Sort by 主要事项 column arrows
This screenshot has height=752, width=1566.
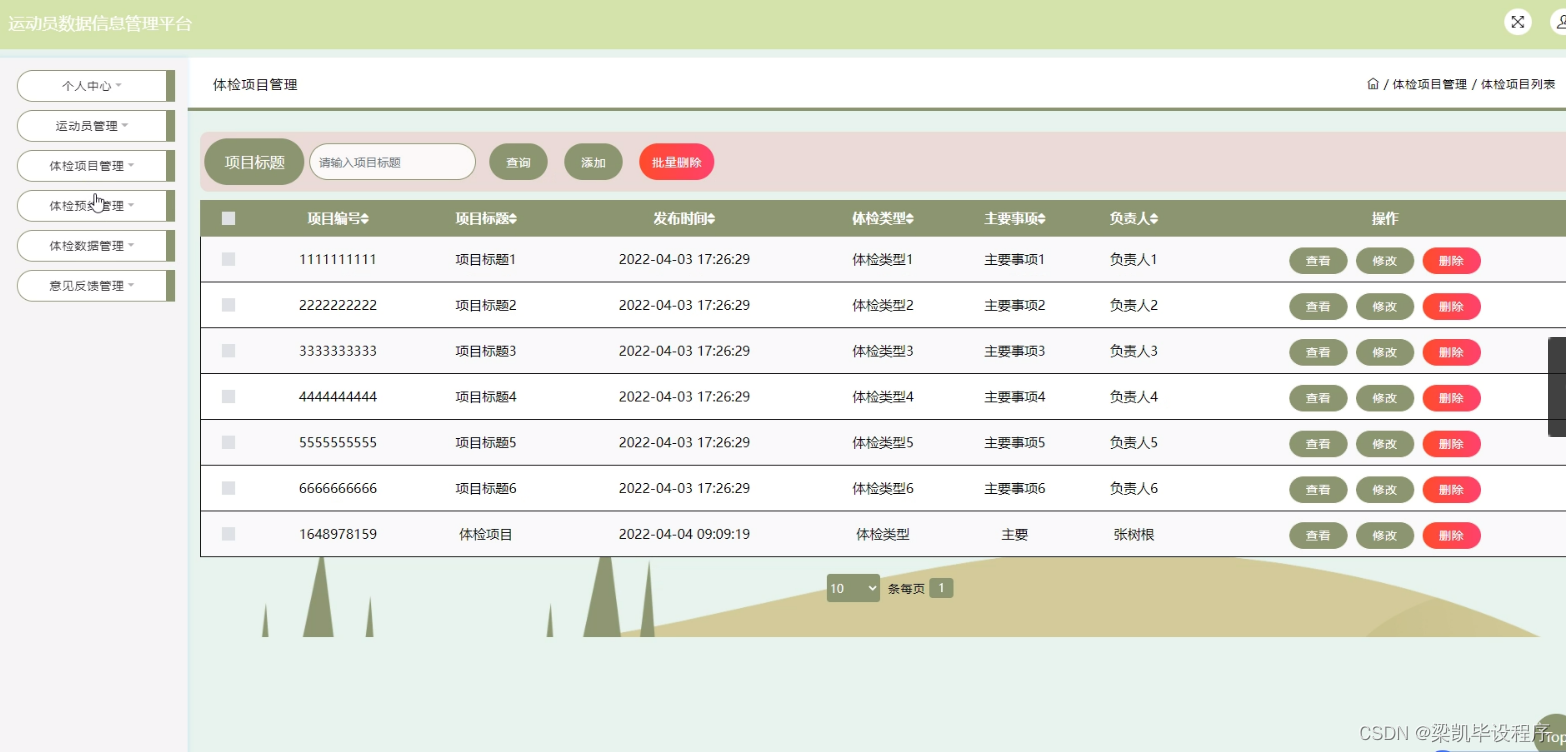coord(1041,219)
